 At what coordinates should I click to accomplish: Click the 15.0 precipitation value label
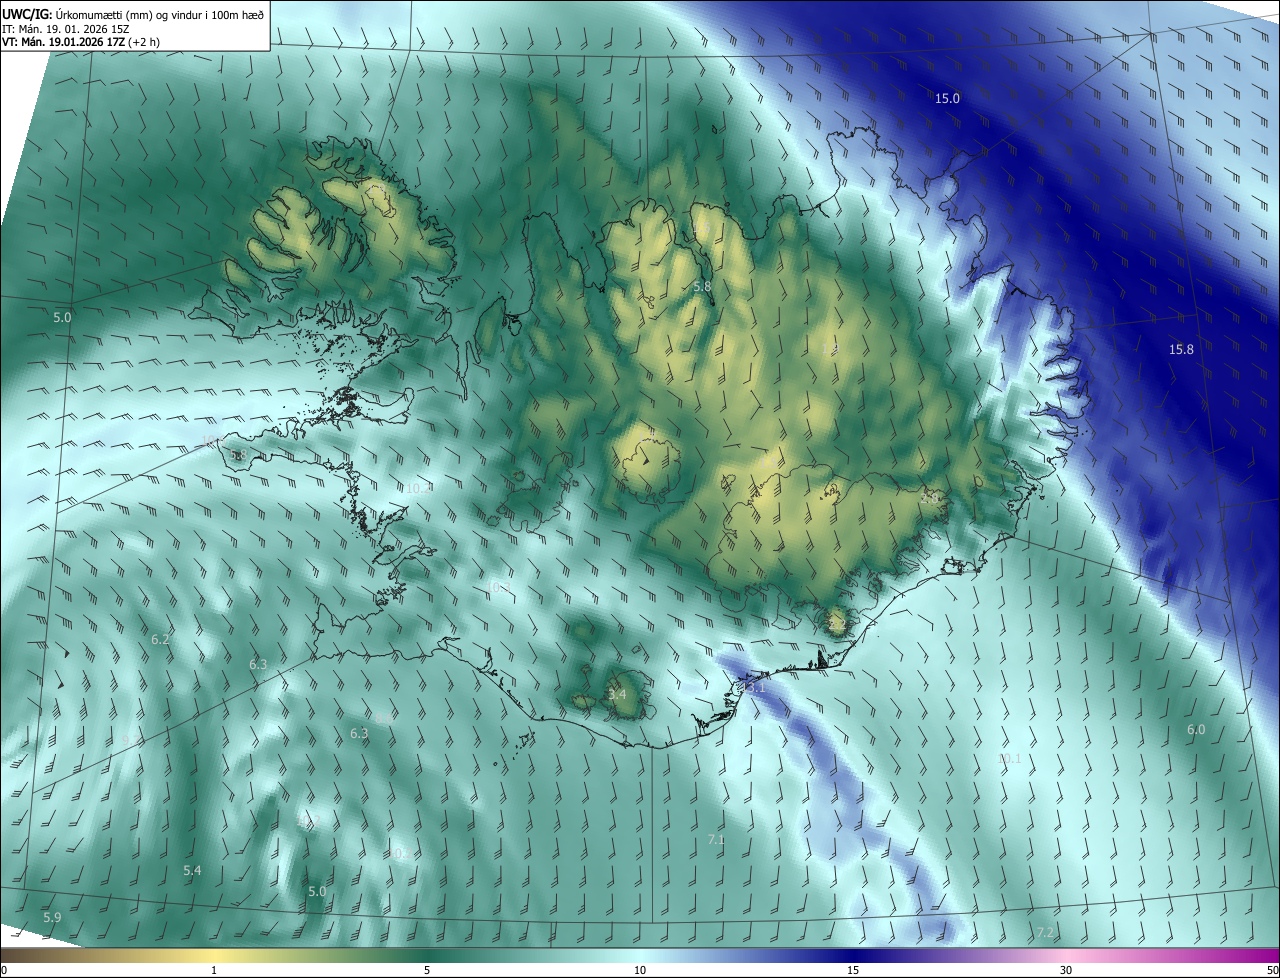pos(947,98)
